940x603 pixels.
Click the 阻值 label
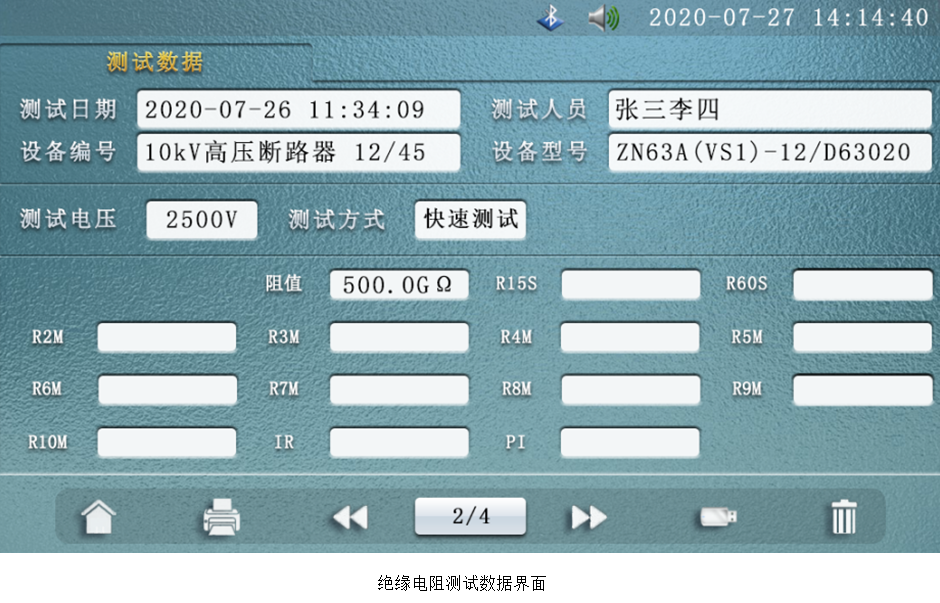[x=284, y=284]
